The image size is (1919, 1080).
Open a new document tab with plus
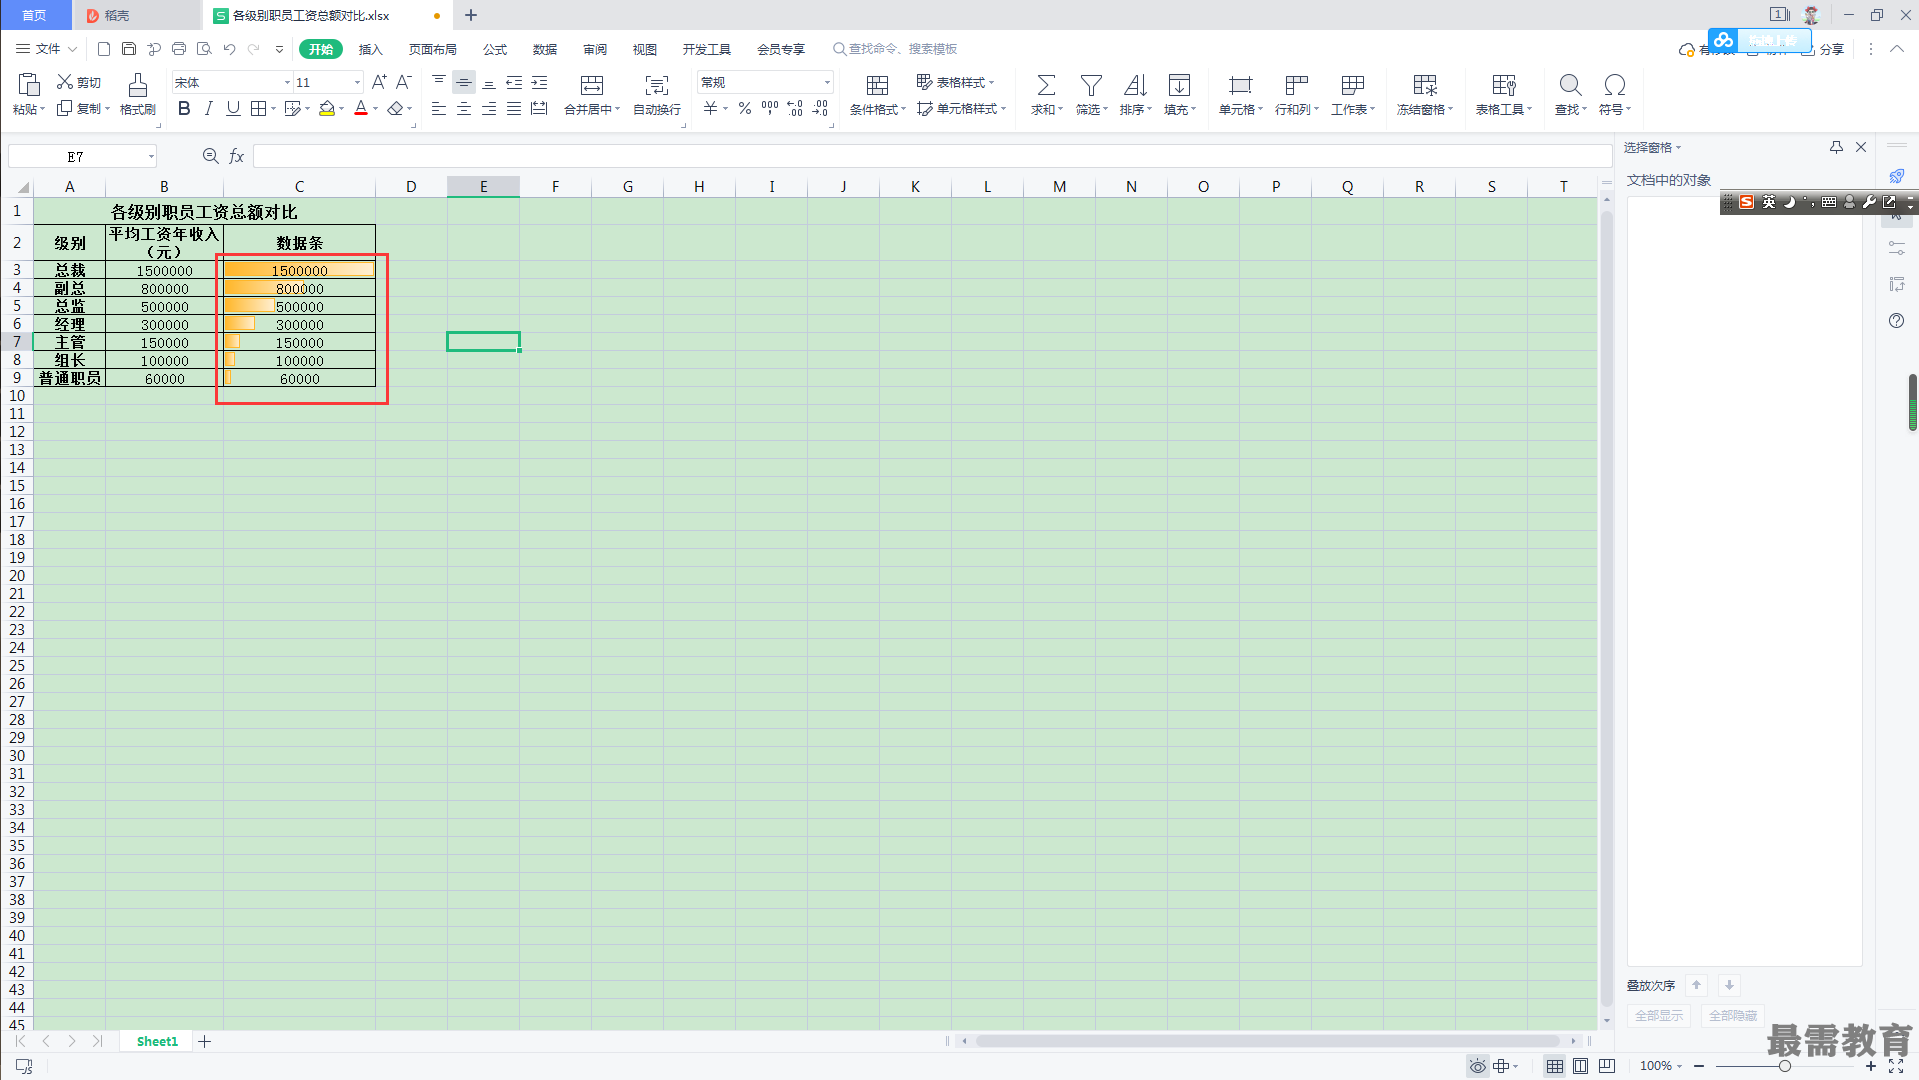tap(471, 15)
